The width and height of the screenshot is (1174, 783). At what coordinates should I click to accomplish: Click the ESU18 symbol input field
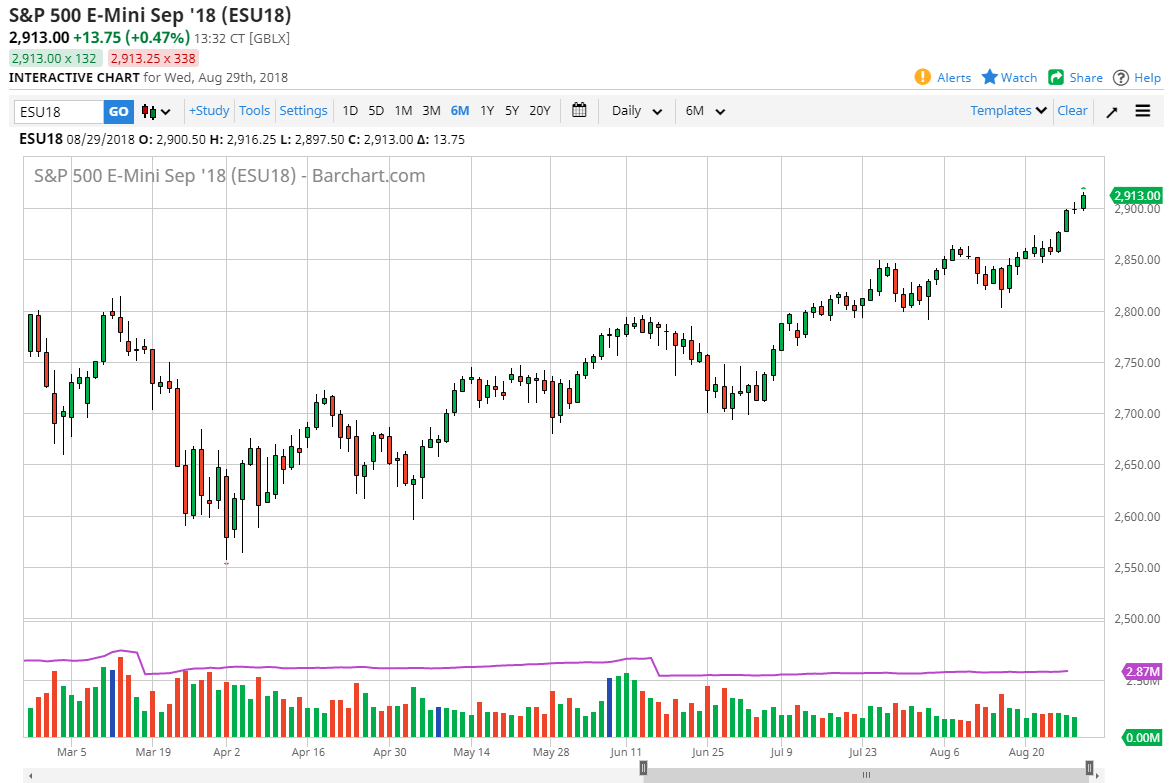click(x=58, y=111)
